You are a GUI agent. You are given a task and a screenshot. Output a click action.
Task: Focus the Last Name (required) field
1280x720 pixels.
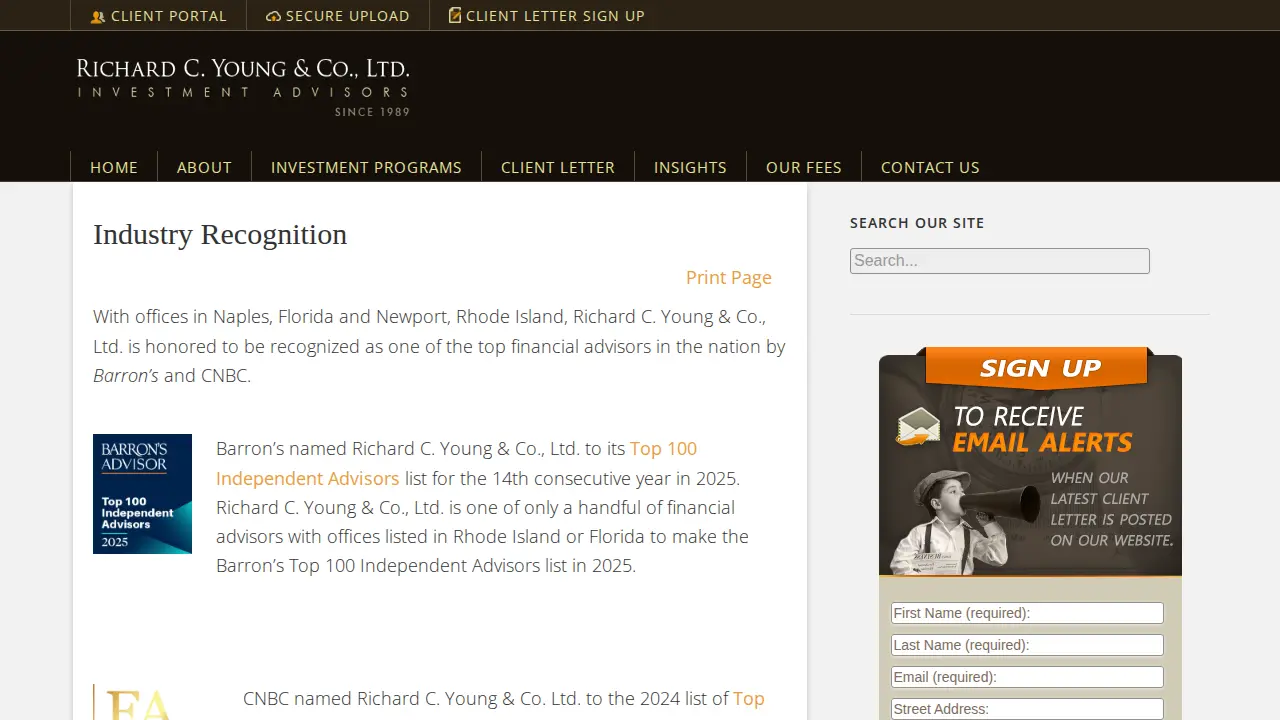[x=1027, y=645]
